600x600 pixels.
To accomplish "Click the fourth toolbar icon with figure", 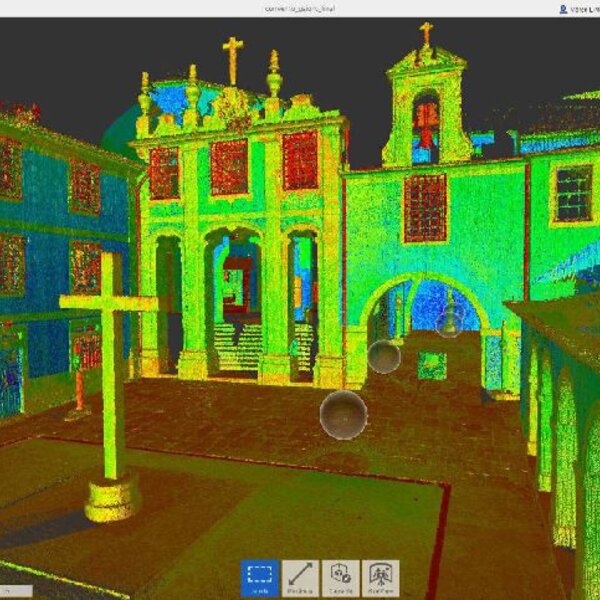I will tap(380, 578).
